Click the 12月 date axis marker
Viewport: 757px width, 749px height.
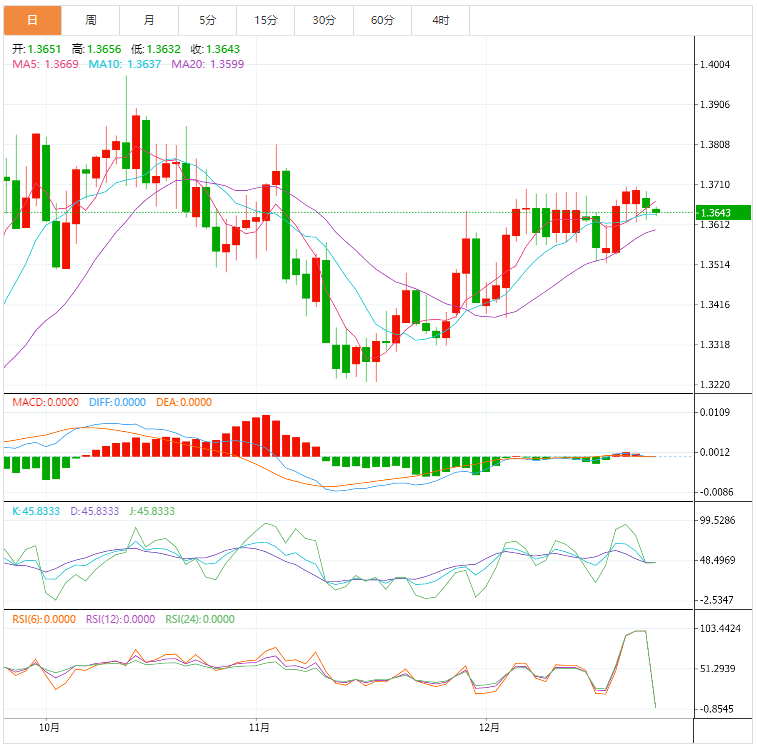(489, 727)
